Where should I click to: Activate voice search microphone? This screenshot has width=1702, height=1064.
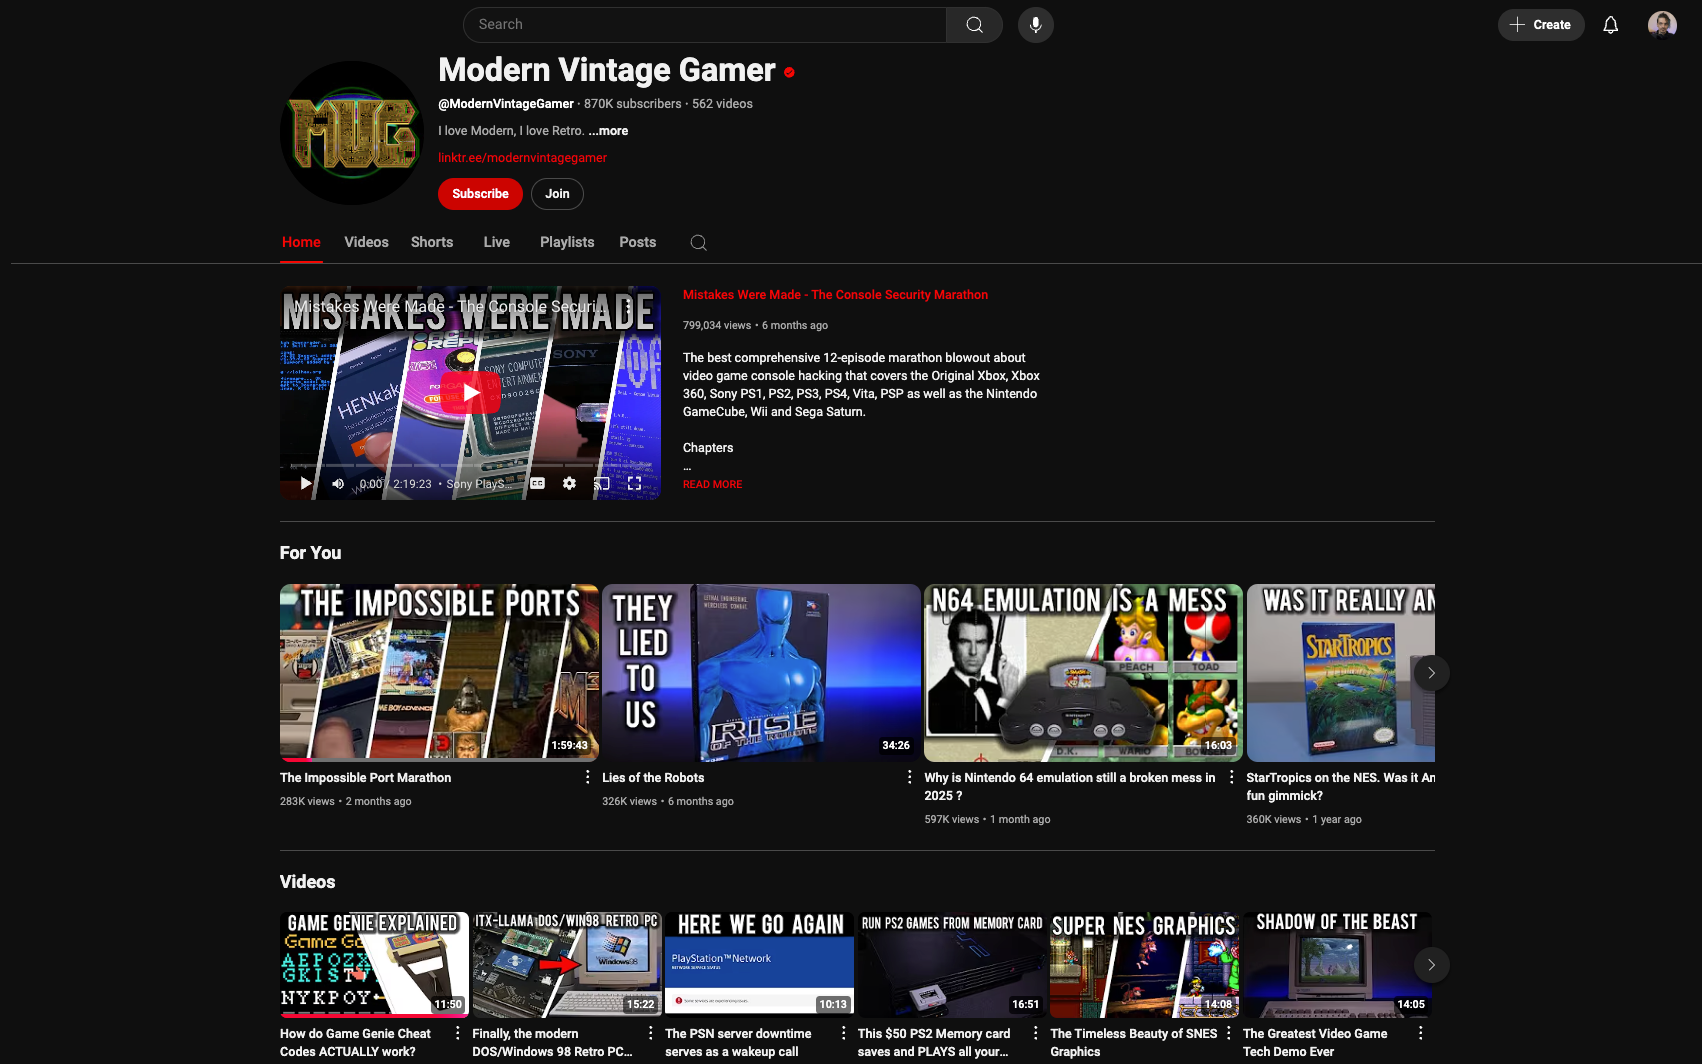click(1036, 25)
